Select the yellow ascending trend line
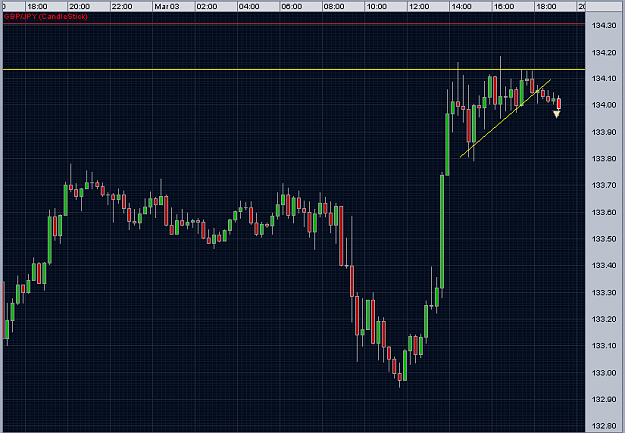 [505, 118]
